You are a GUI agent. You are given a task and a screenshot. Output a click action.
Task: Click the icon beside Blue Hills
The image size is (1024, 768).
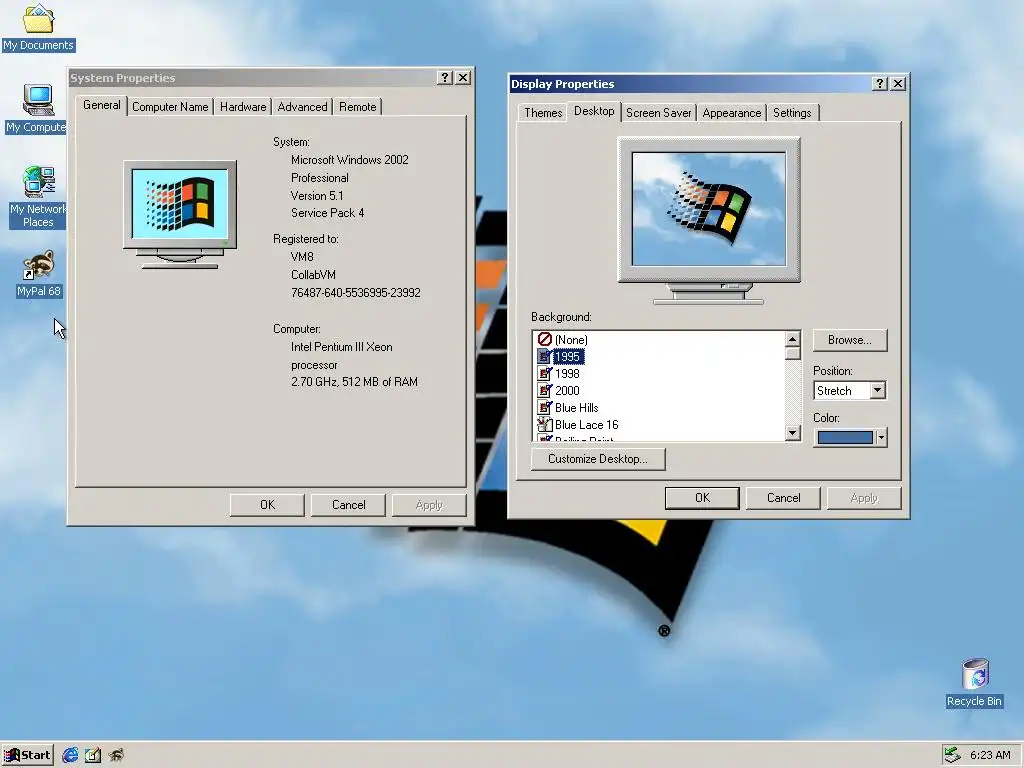point(545,407)
